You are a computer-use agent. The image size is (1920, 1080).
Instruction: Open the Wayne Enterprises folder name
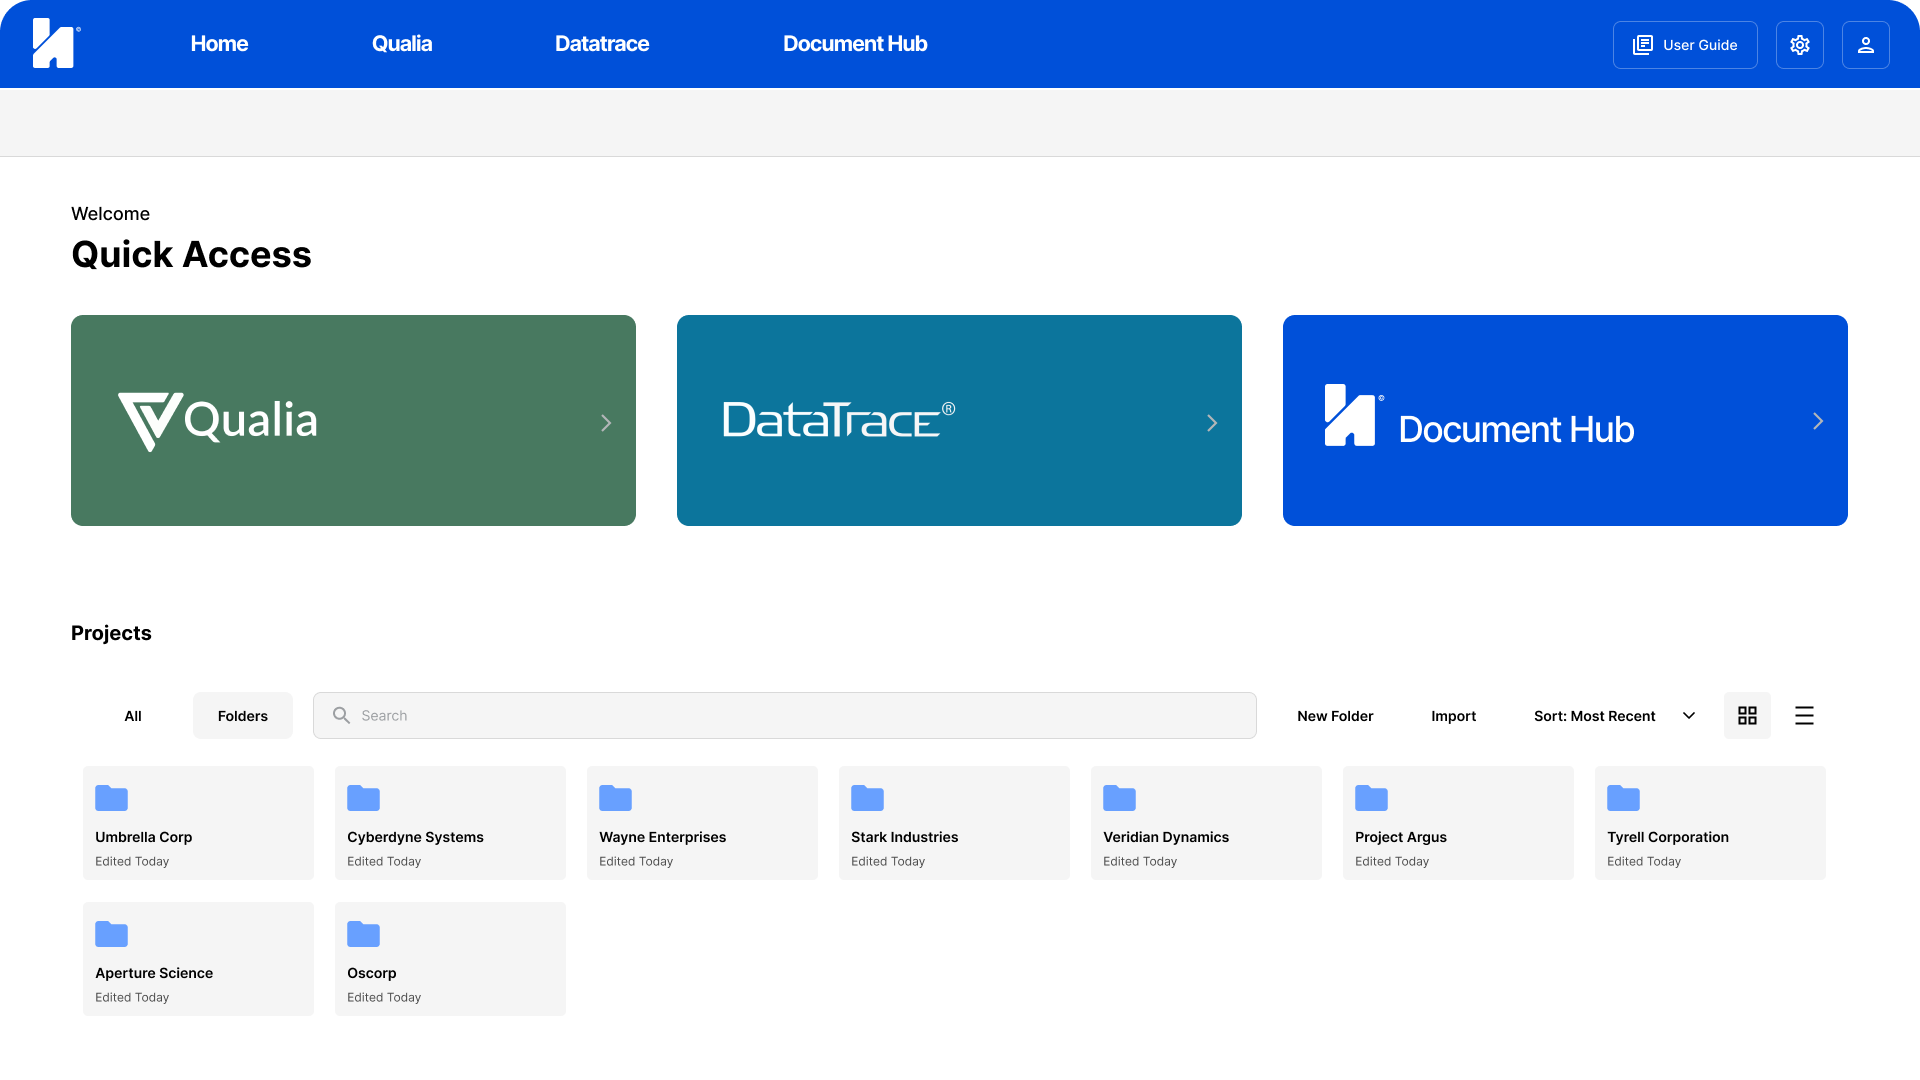tap(662, 837)
